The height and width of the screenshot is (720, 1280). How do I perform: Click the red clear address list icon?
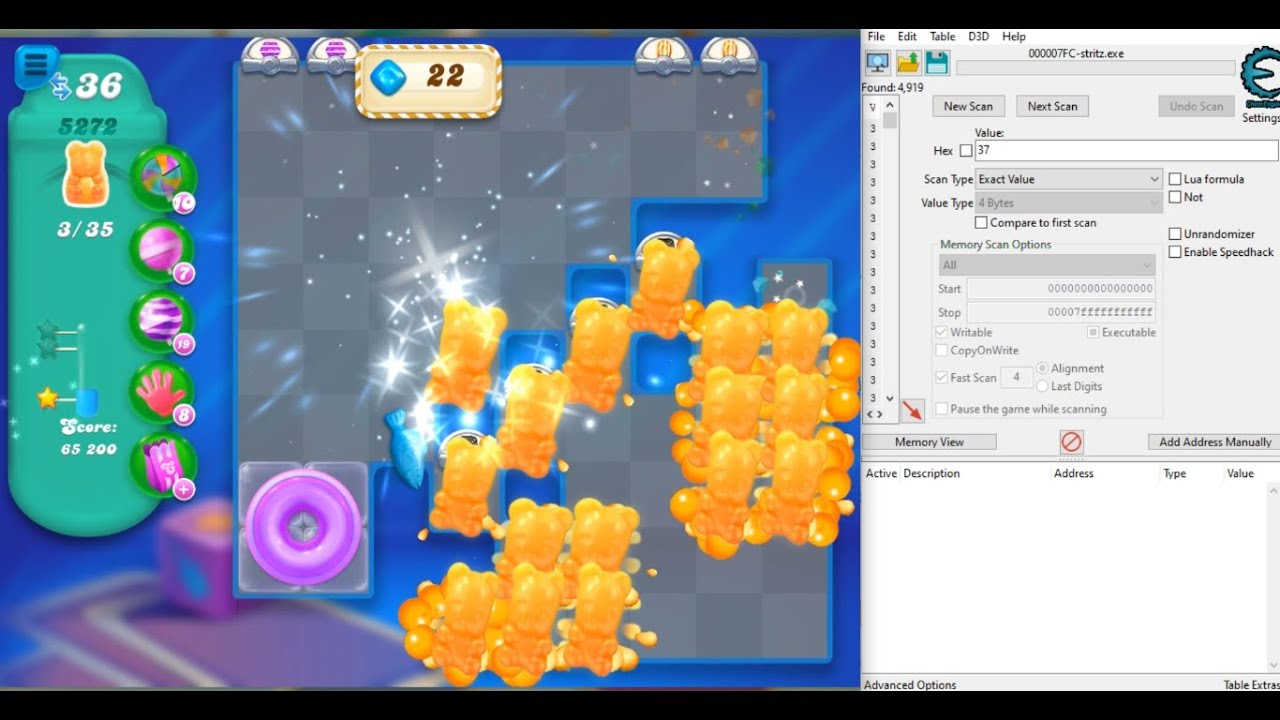1071,441
